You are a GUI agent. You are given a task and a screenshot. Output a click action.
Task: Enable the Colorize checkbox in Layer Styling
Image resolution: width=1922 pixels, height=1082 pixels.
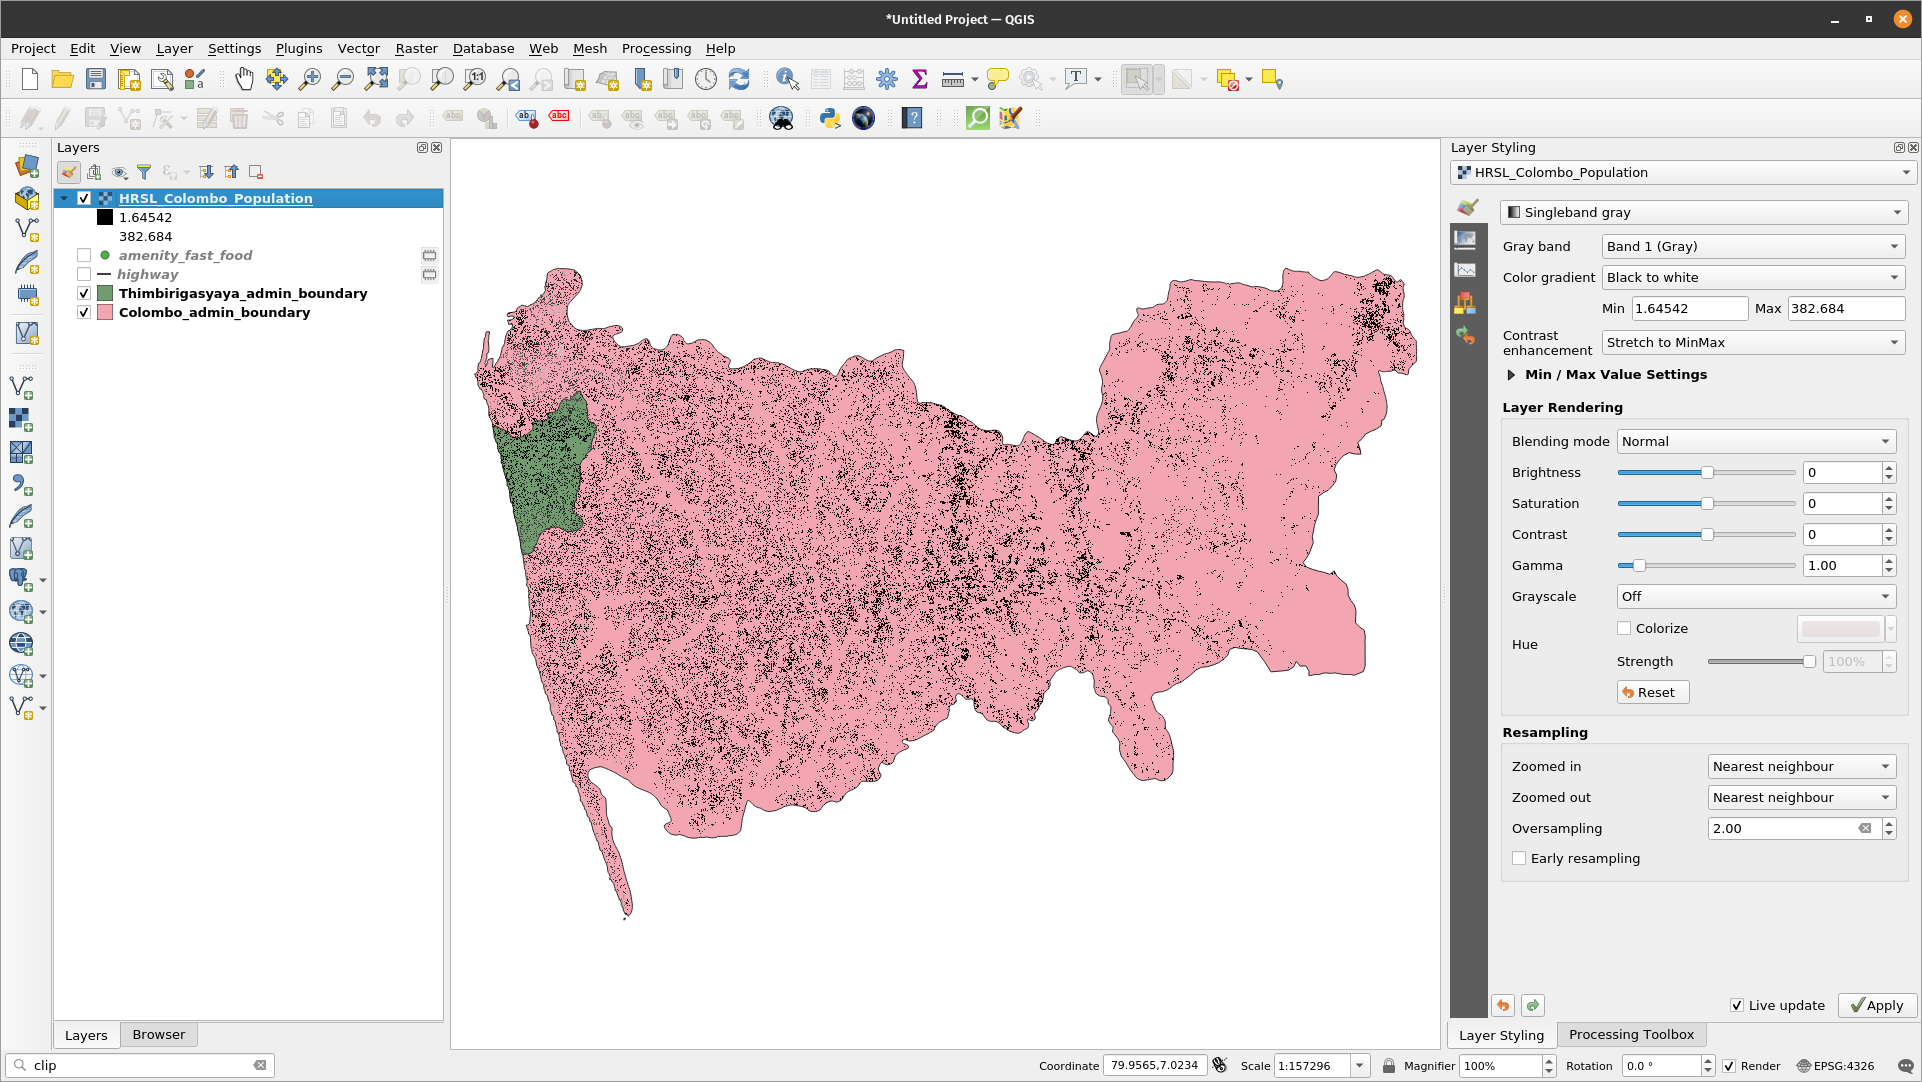coord(1624,628)
